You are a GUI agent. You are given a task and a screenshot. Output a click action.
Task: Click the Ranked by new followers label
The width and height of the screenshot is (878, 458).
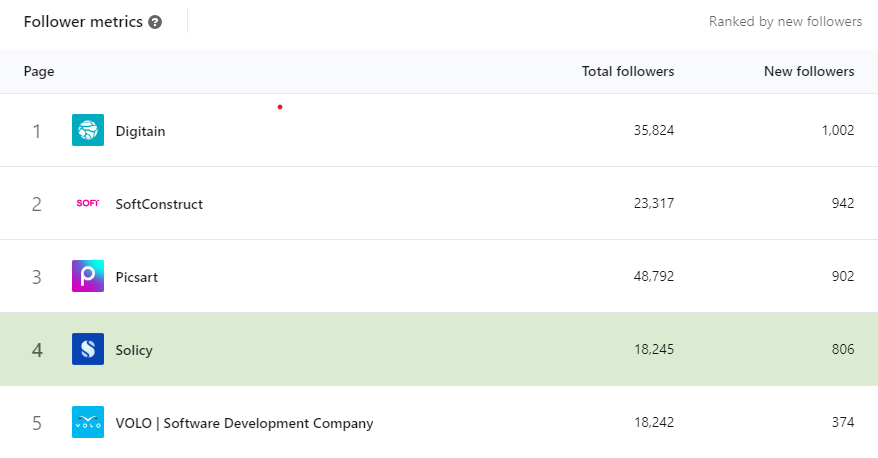pyautogui.click(x=785, y=21)
